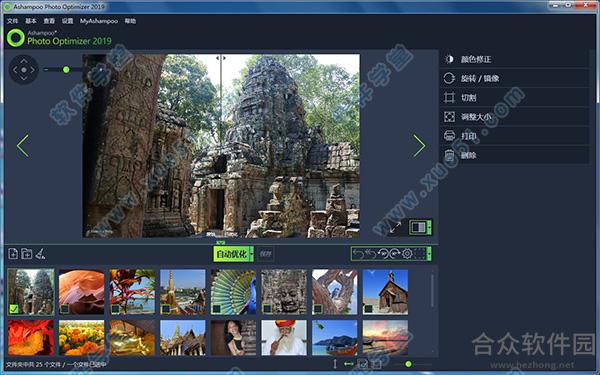Open the 切割 crop tool
Image resolution: width=600 pixels, height=375 pixels.
pos(514,98)
